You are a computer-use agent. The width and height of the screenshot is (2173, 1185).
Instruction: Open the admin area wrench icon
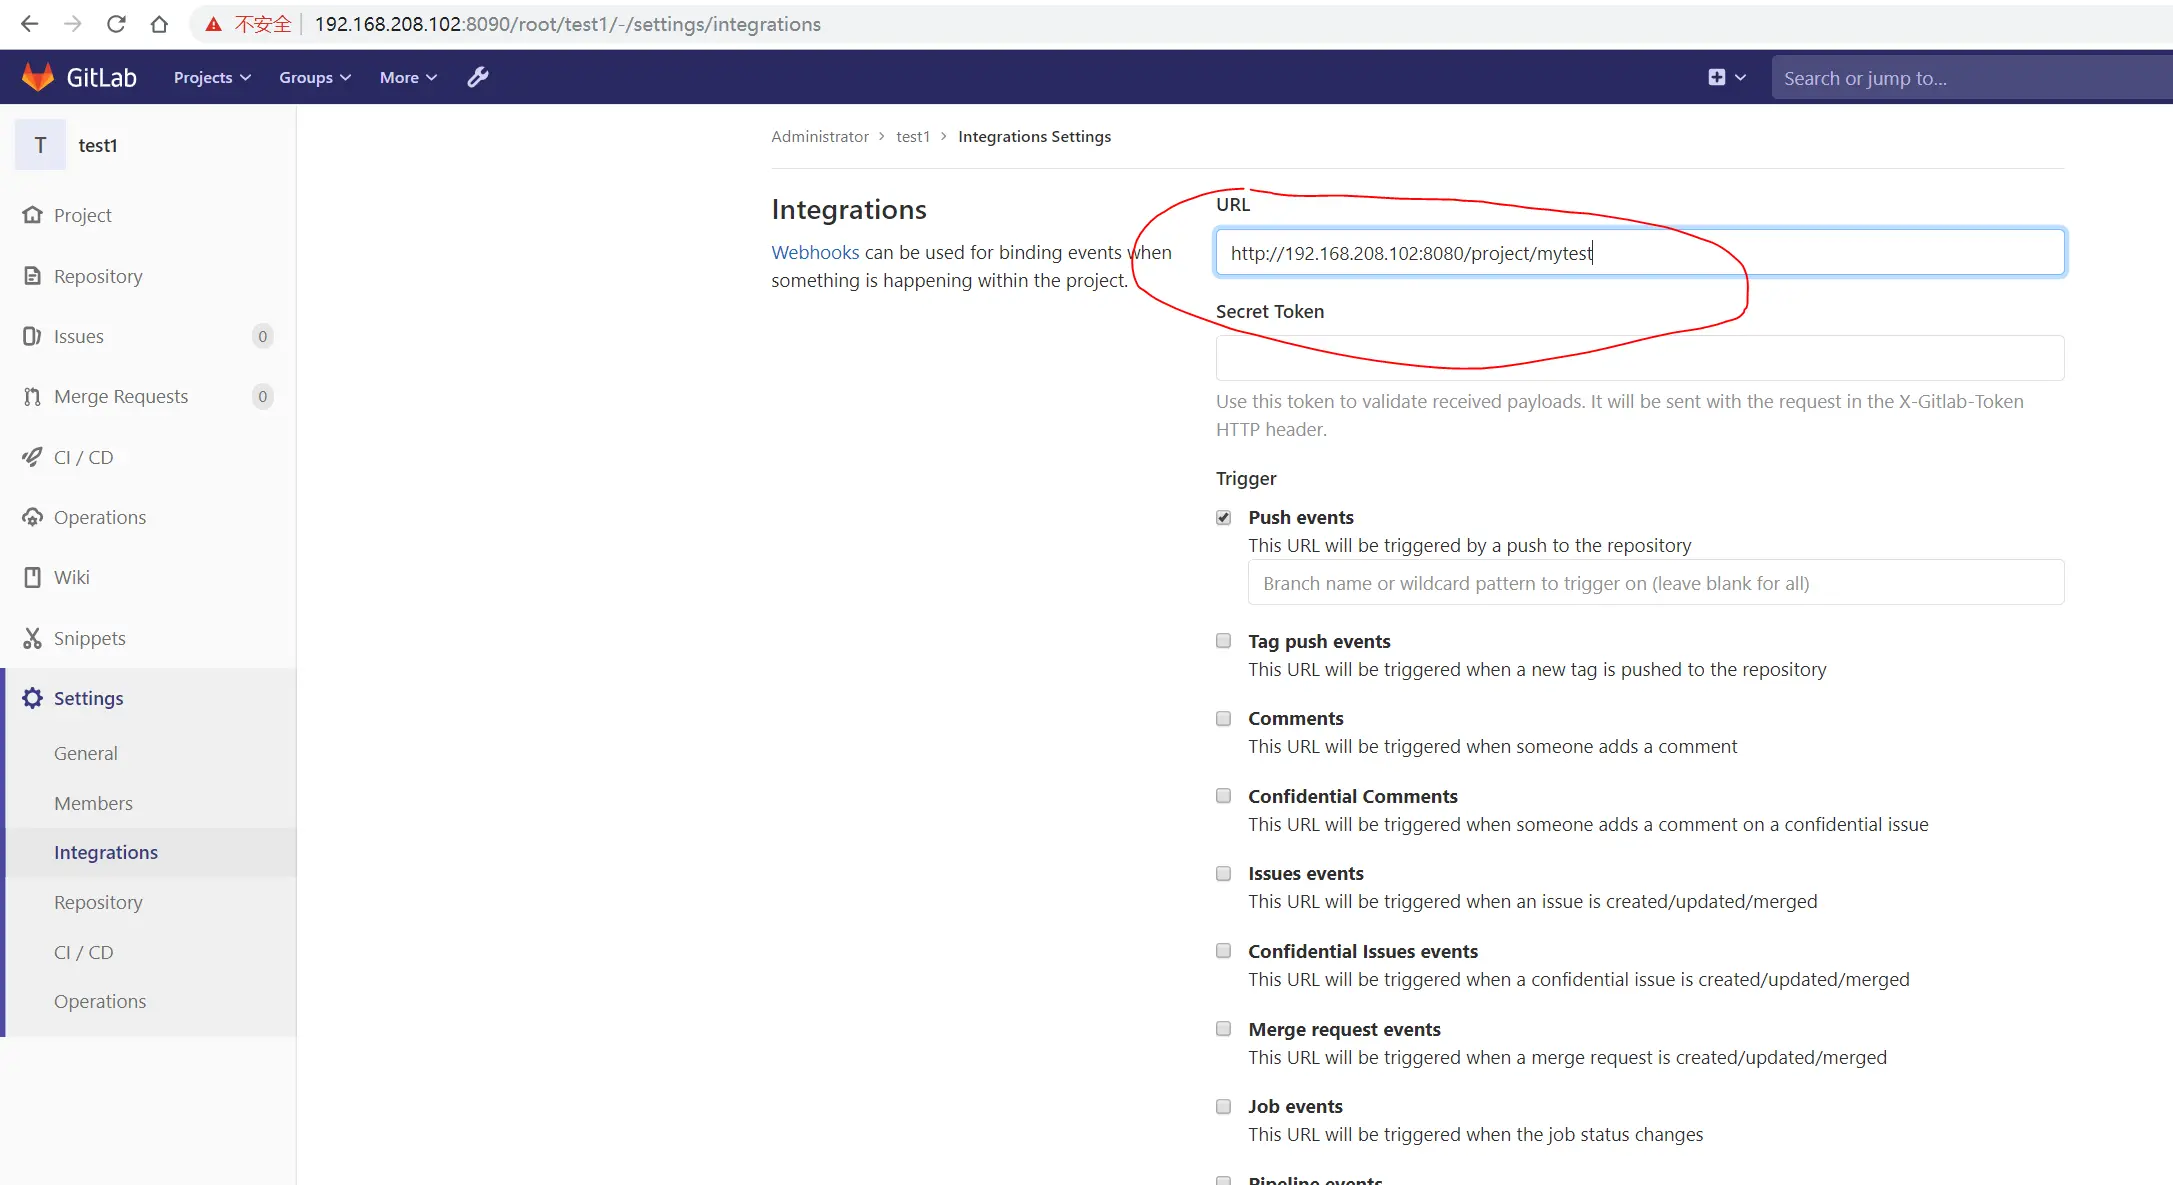point(478,77)
